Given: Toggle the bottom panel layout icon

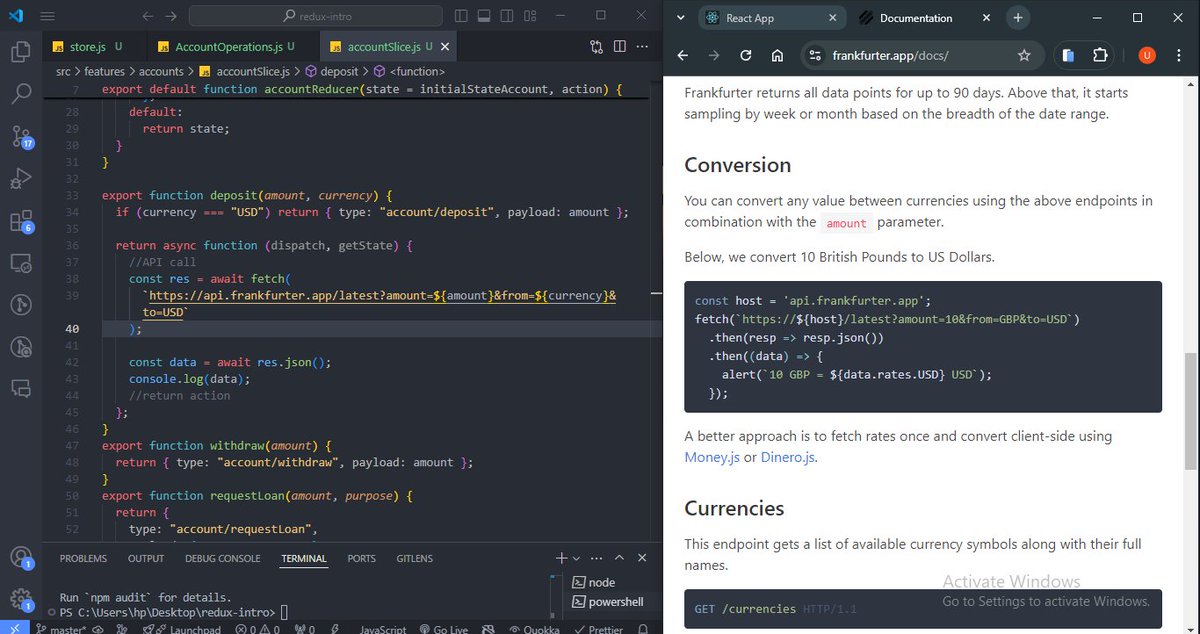Looking at the screenshot, I should 484,17.
